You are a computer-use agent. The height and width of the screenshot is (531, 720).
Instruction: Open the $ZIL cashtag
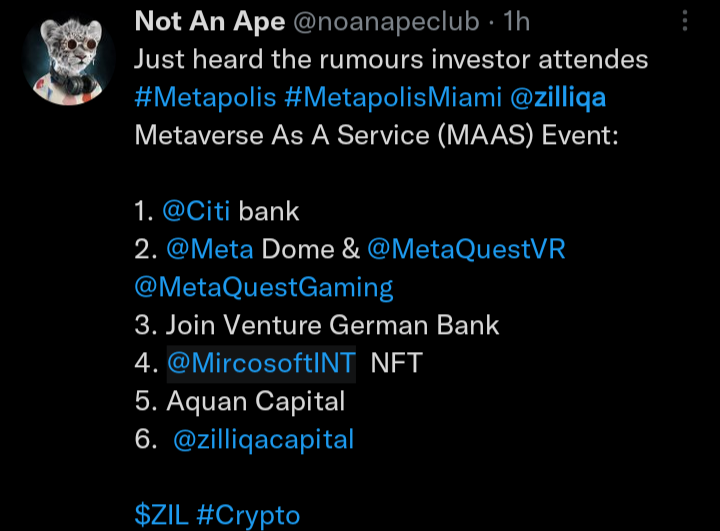[x=162, y=515]
